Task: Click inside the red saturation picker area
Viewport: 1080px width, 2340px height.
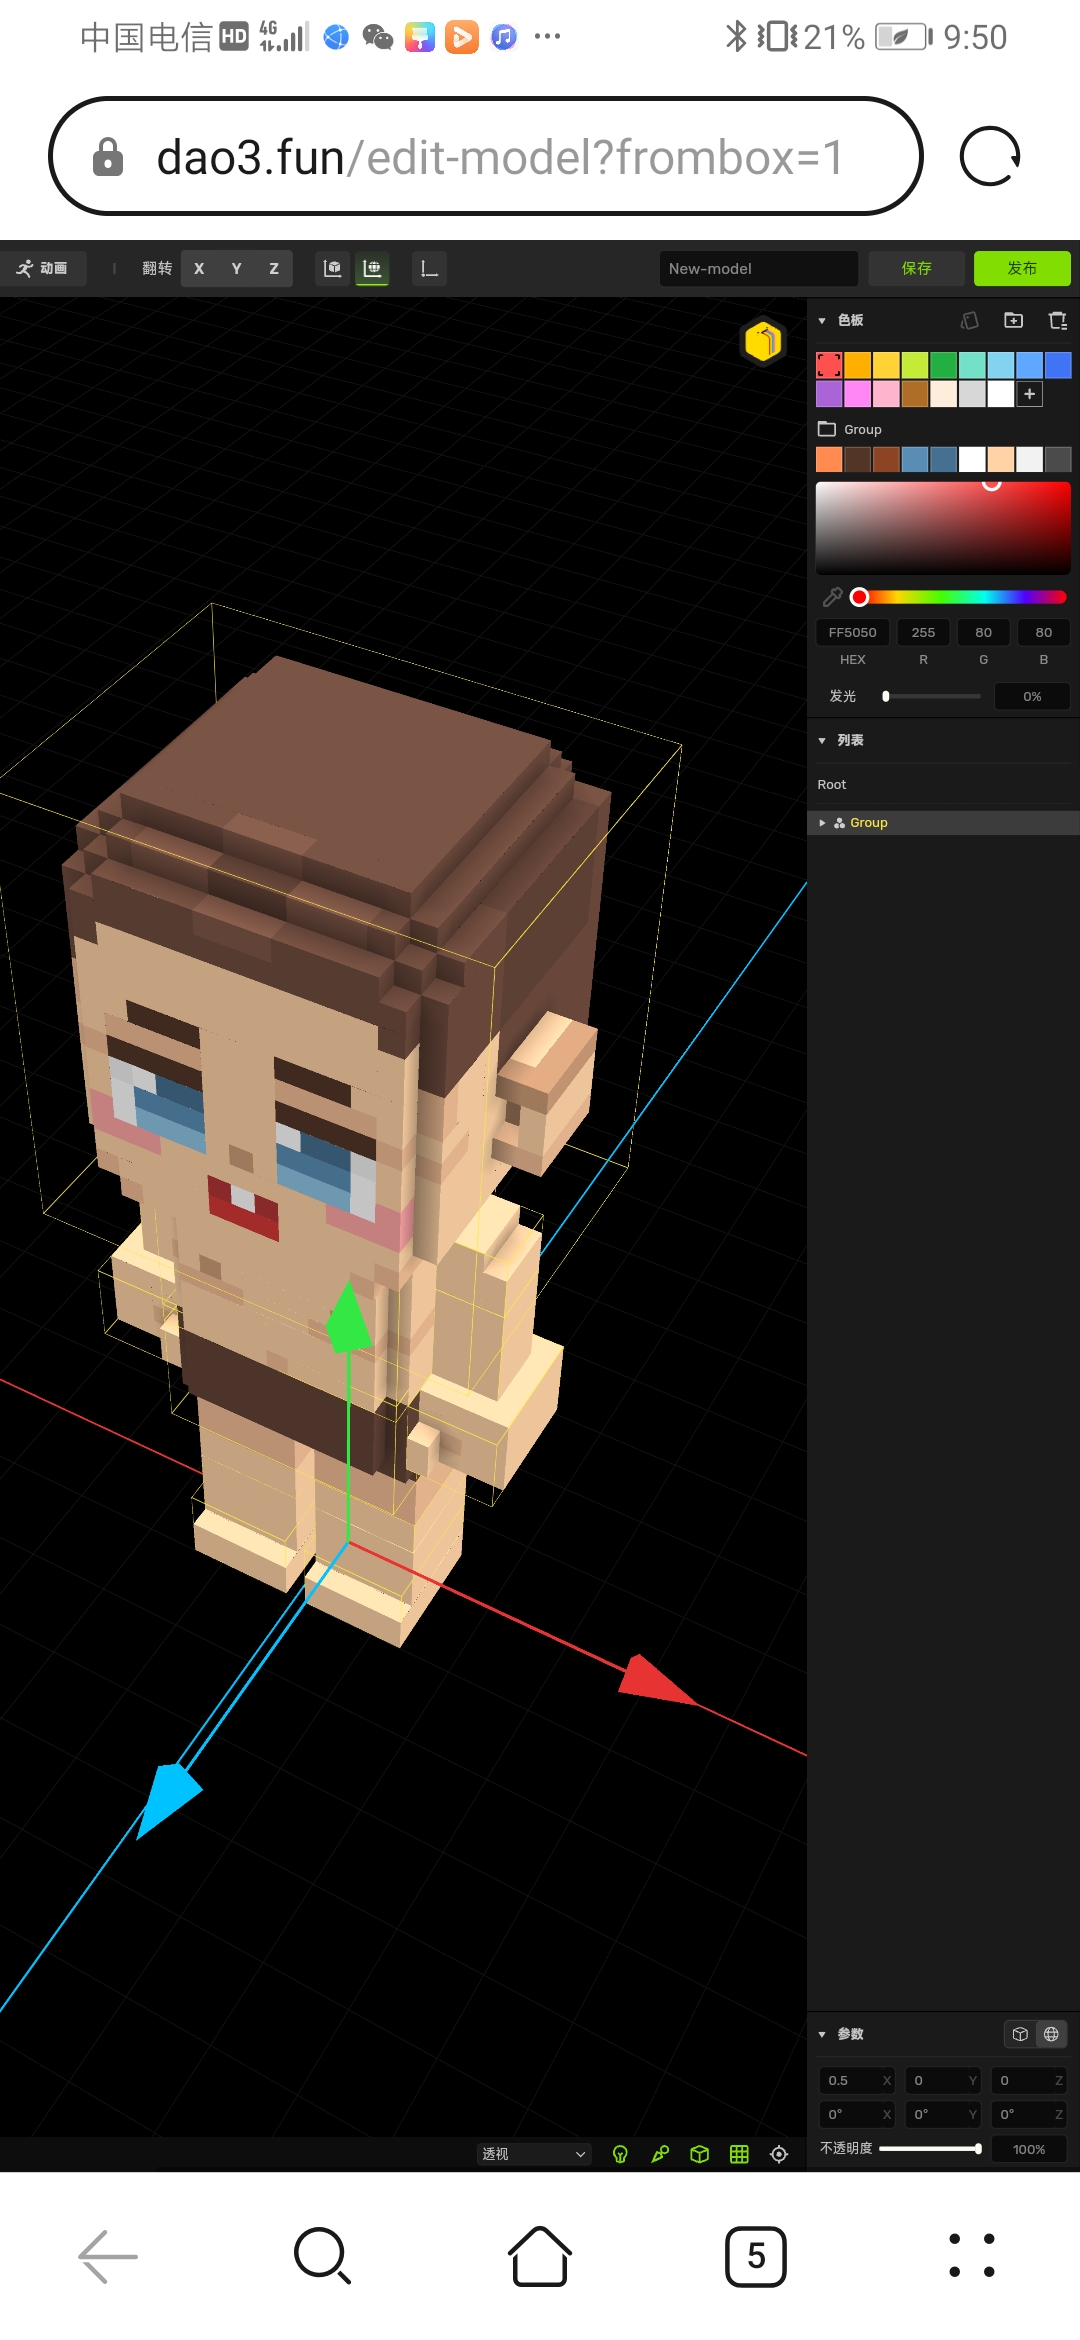Action: tap(943, 528)
